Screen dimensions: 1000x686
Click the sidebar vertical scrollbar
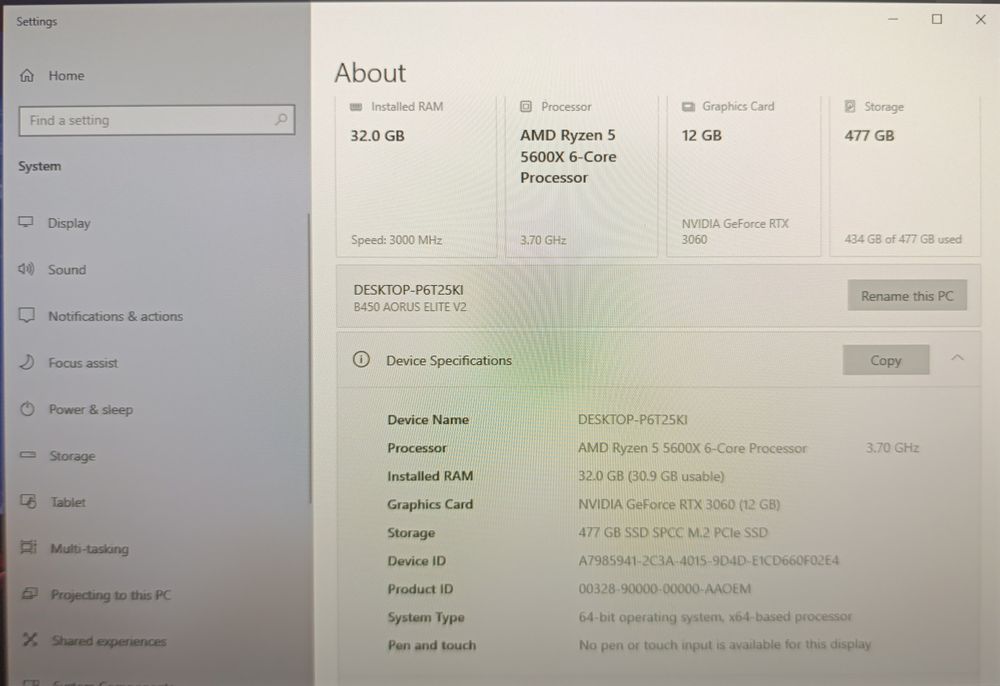pos(309,358)
